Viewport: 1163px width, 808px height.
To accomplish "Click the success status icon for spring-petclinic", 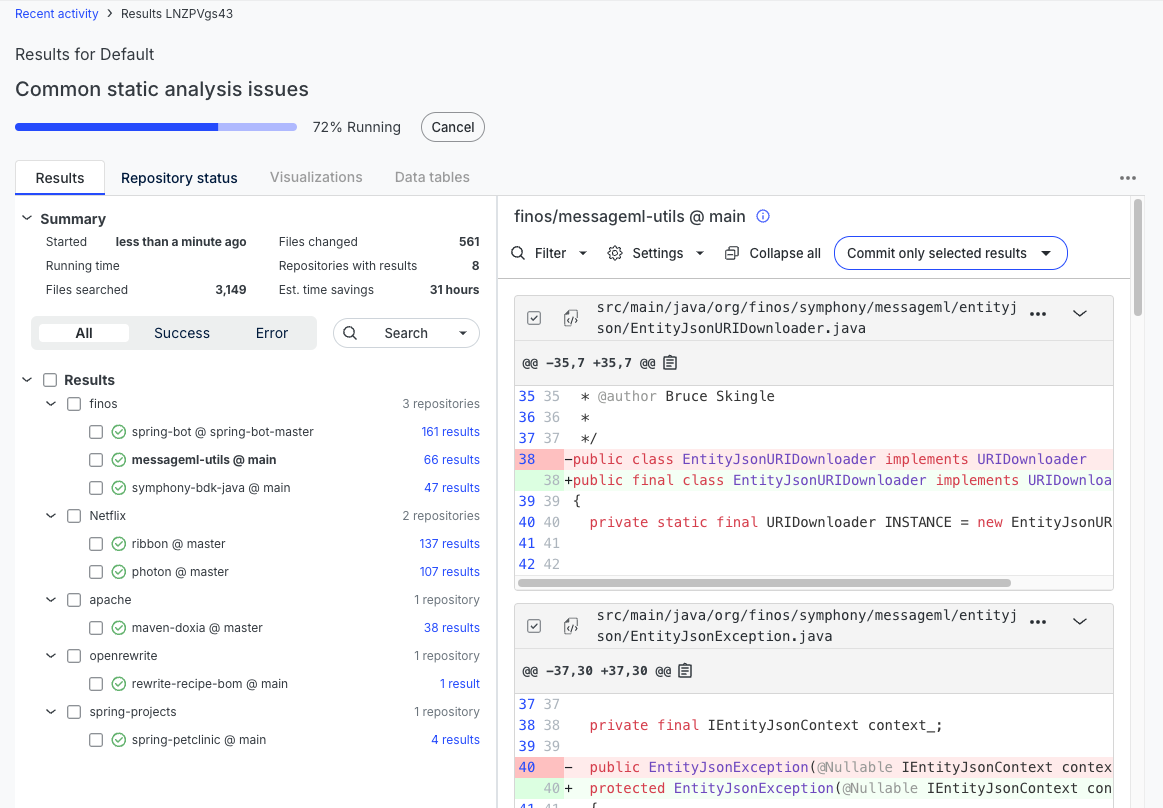I will tap(119, 740).
